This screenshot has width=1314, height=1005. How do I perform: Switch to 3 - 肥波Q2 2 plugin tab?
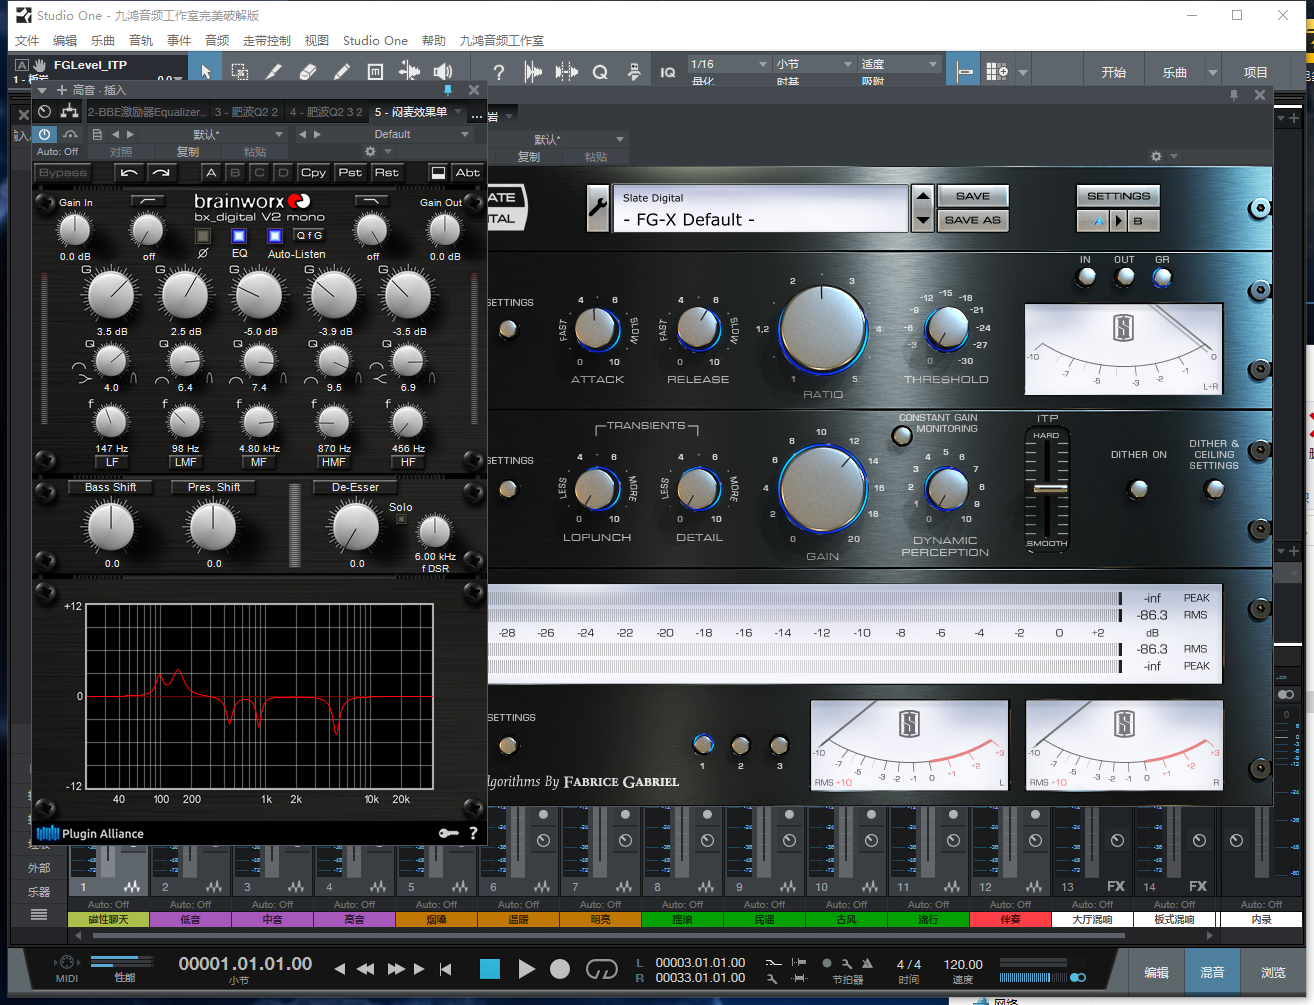tap(246, 112)
